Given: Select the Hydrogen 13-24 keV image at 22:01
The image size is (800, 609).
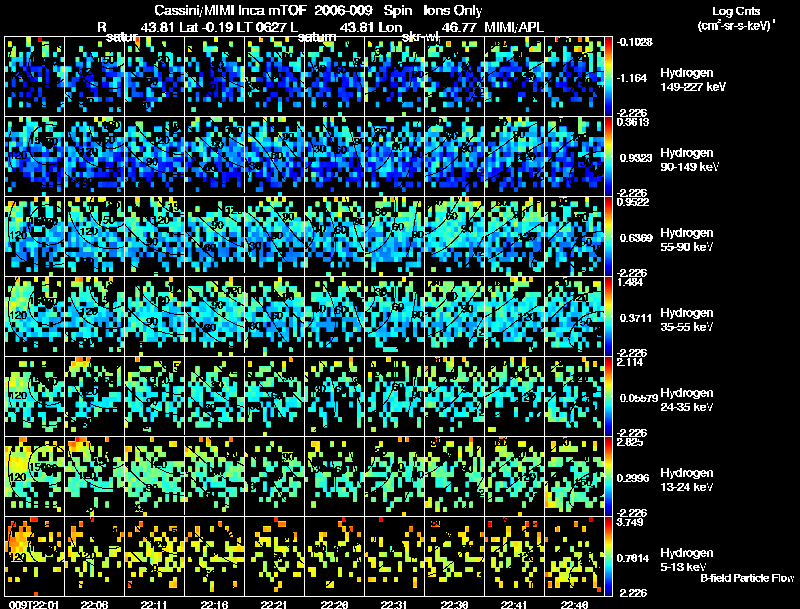Looking at the screenshot, I should pyautogui.click(x=35, y=476).
